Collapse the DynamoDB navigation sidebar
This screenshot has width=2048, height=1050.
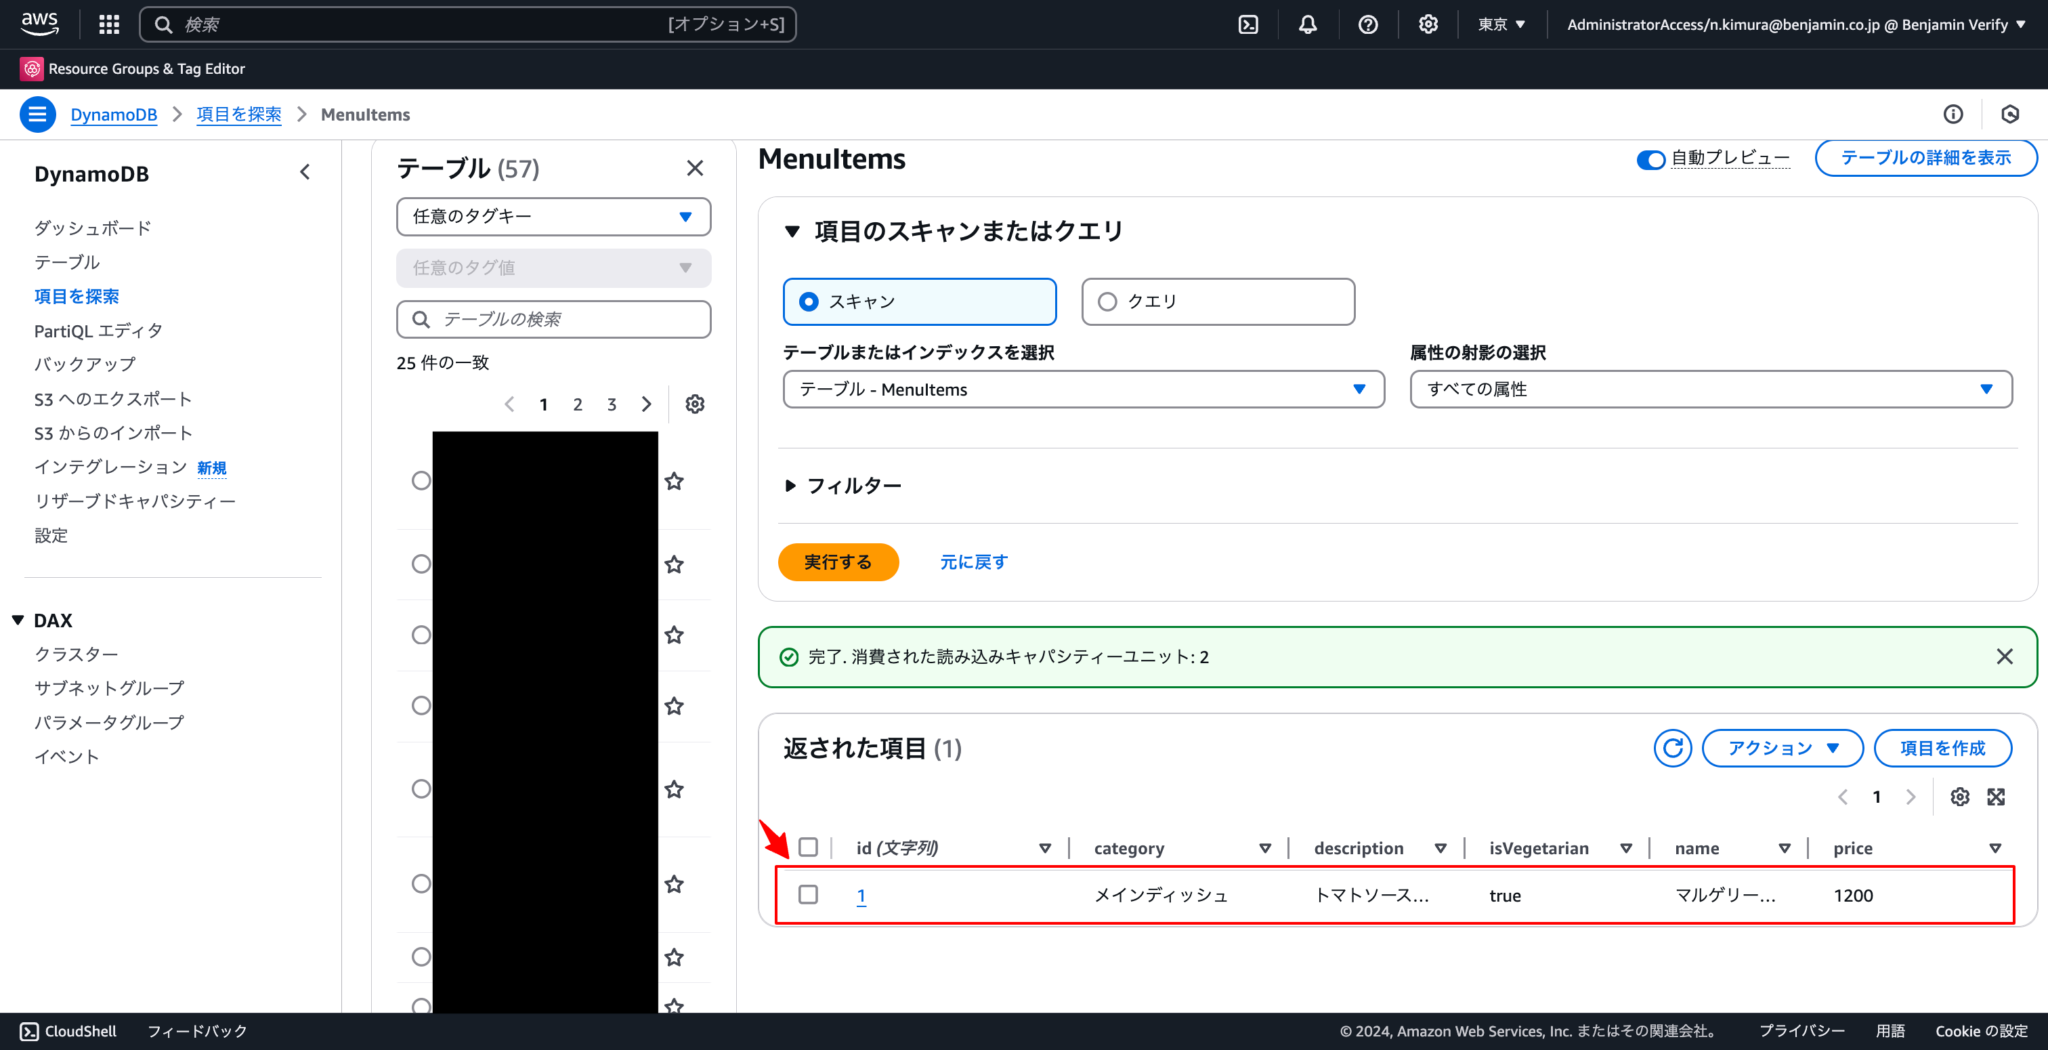[305, 171]
